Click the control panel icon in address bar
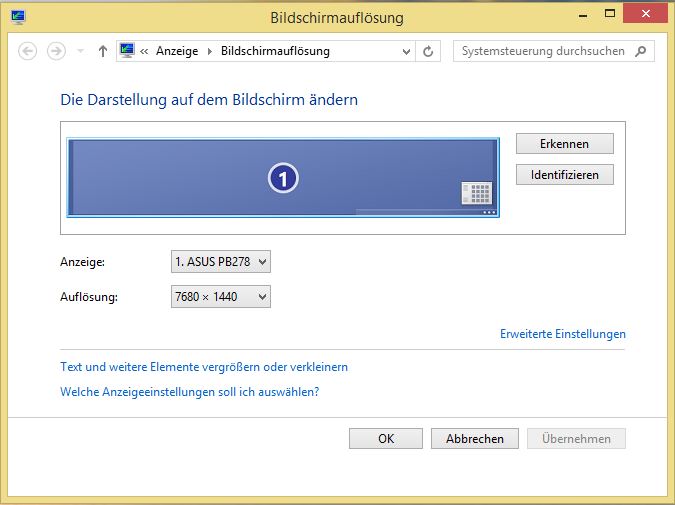 [x=127, y=51]
